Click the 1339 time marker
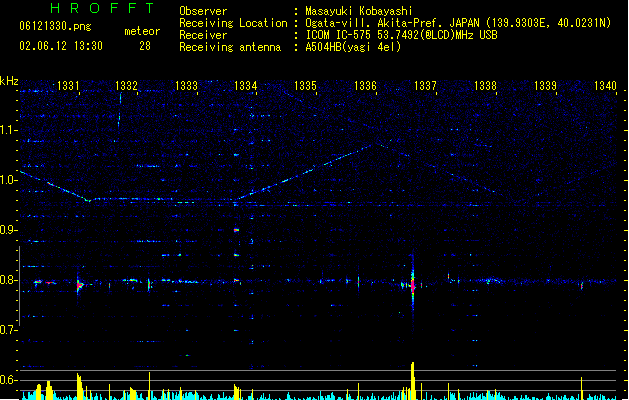The height and width of the screenshot is (400, 629). coord(546,86)
